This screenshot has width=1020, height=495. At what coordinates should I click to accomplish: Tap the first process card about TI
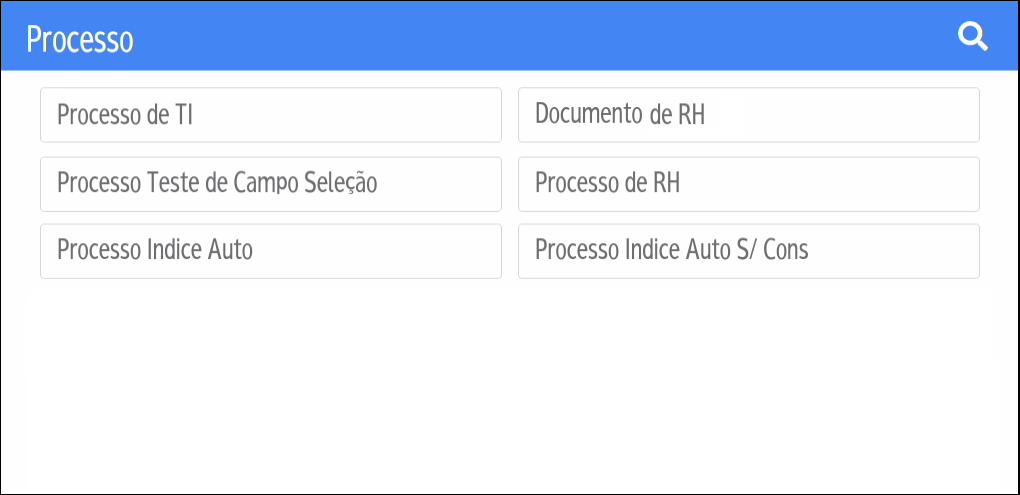(271, 115)
